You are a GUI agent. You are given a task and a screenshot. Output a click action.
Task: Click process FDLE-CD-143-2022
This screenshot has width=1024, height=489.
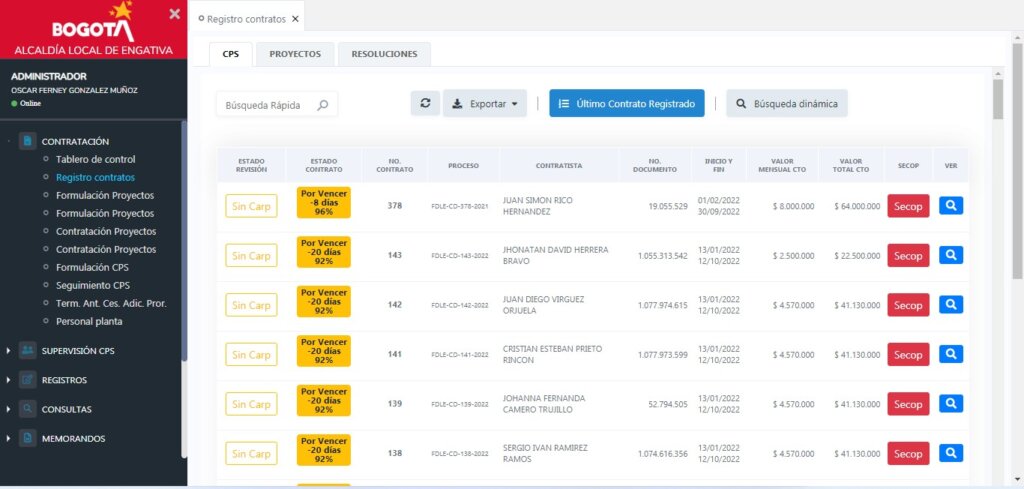460,256
